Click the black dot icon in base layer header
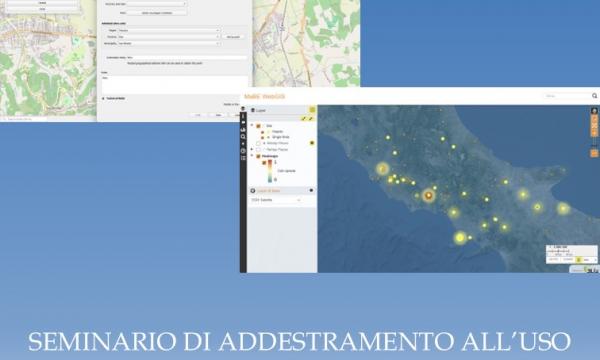This screenshot has height=360, width=600. coord(311,190)
